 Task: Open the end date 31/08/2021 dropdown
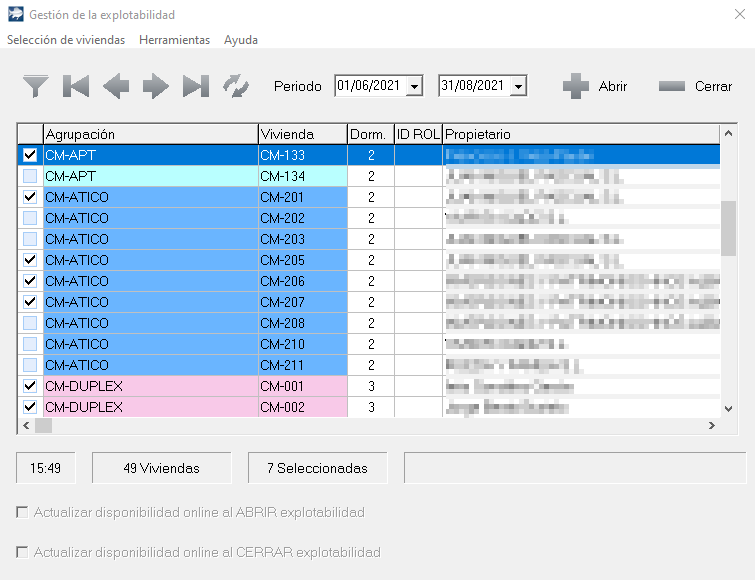click(x=518, y=87)
